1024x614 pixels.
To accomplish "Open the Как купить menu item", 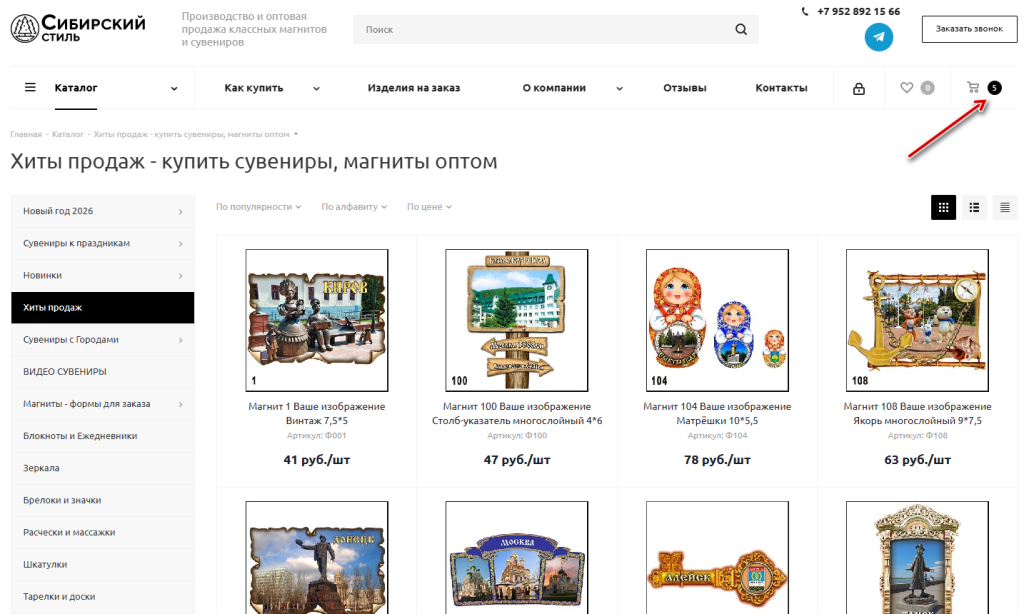I will [x=253, y=88].
